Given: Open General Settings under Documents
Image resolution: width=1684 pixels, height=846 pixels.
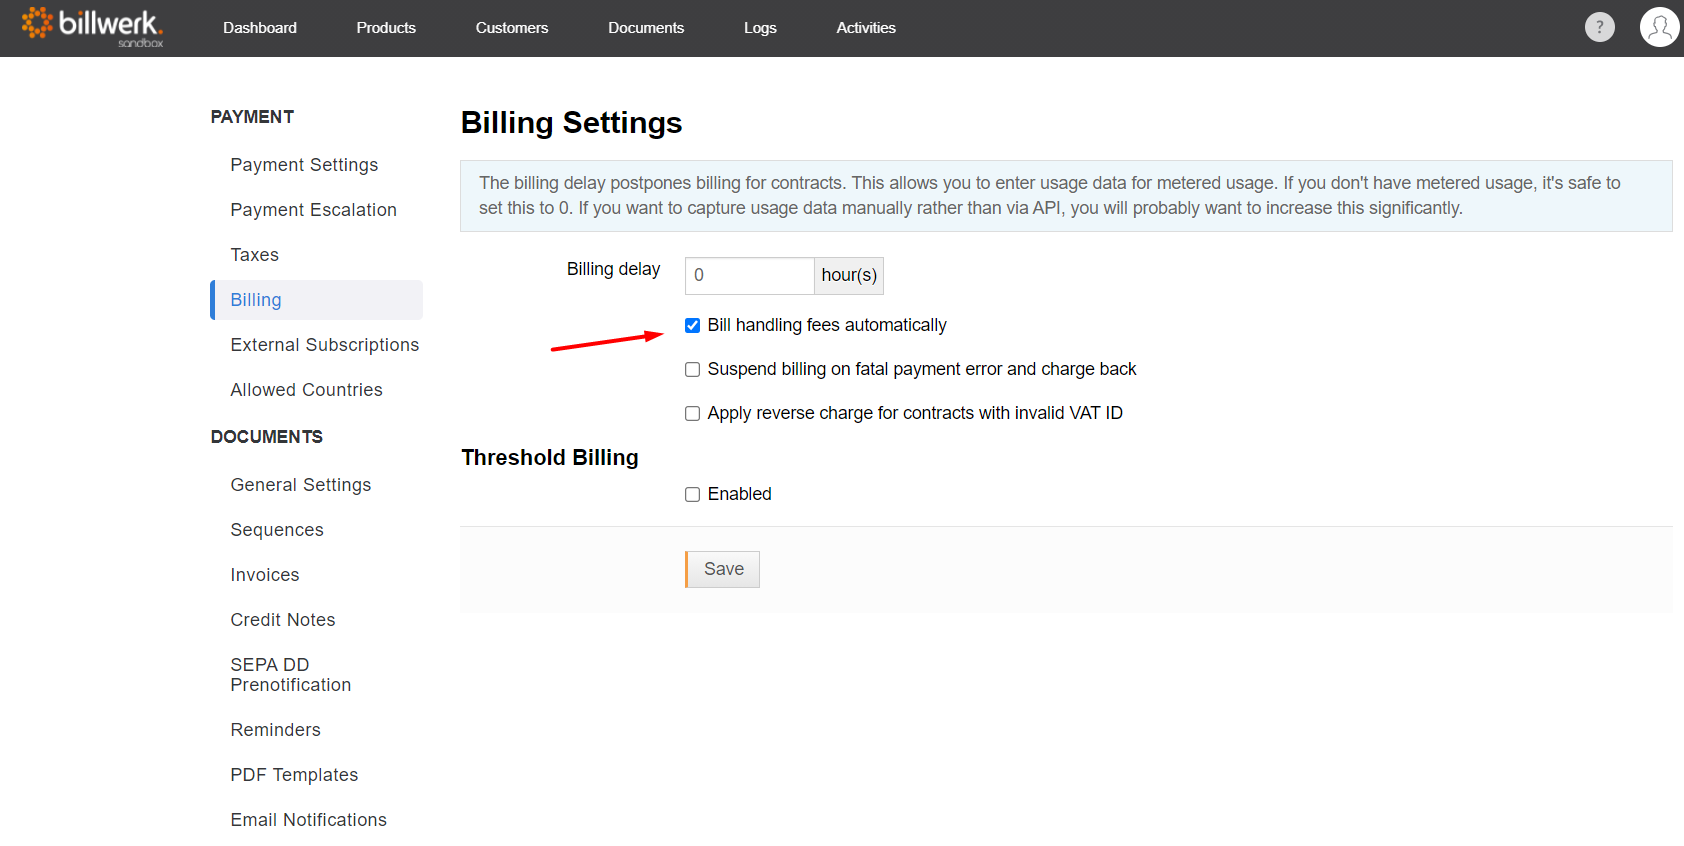Looking at the screenshot, I should click(x=300, y=485).
